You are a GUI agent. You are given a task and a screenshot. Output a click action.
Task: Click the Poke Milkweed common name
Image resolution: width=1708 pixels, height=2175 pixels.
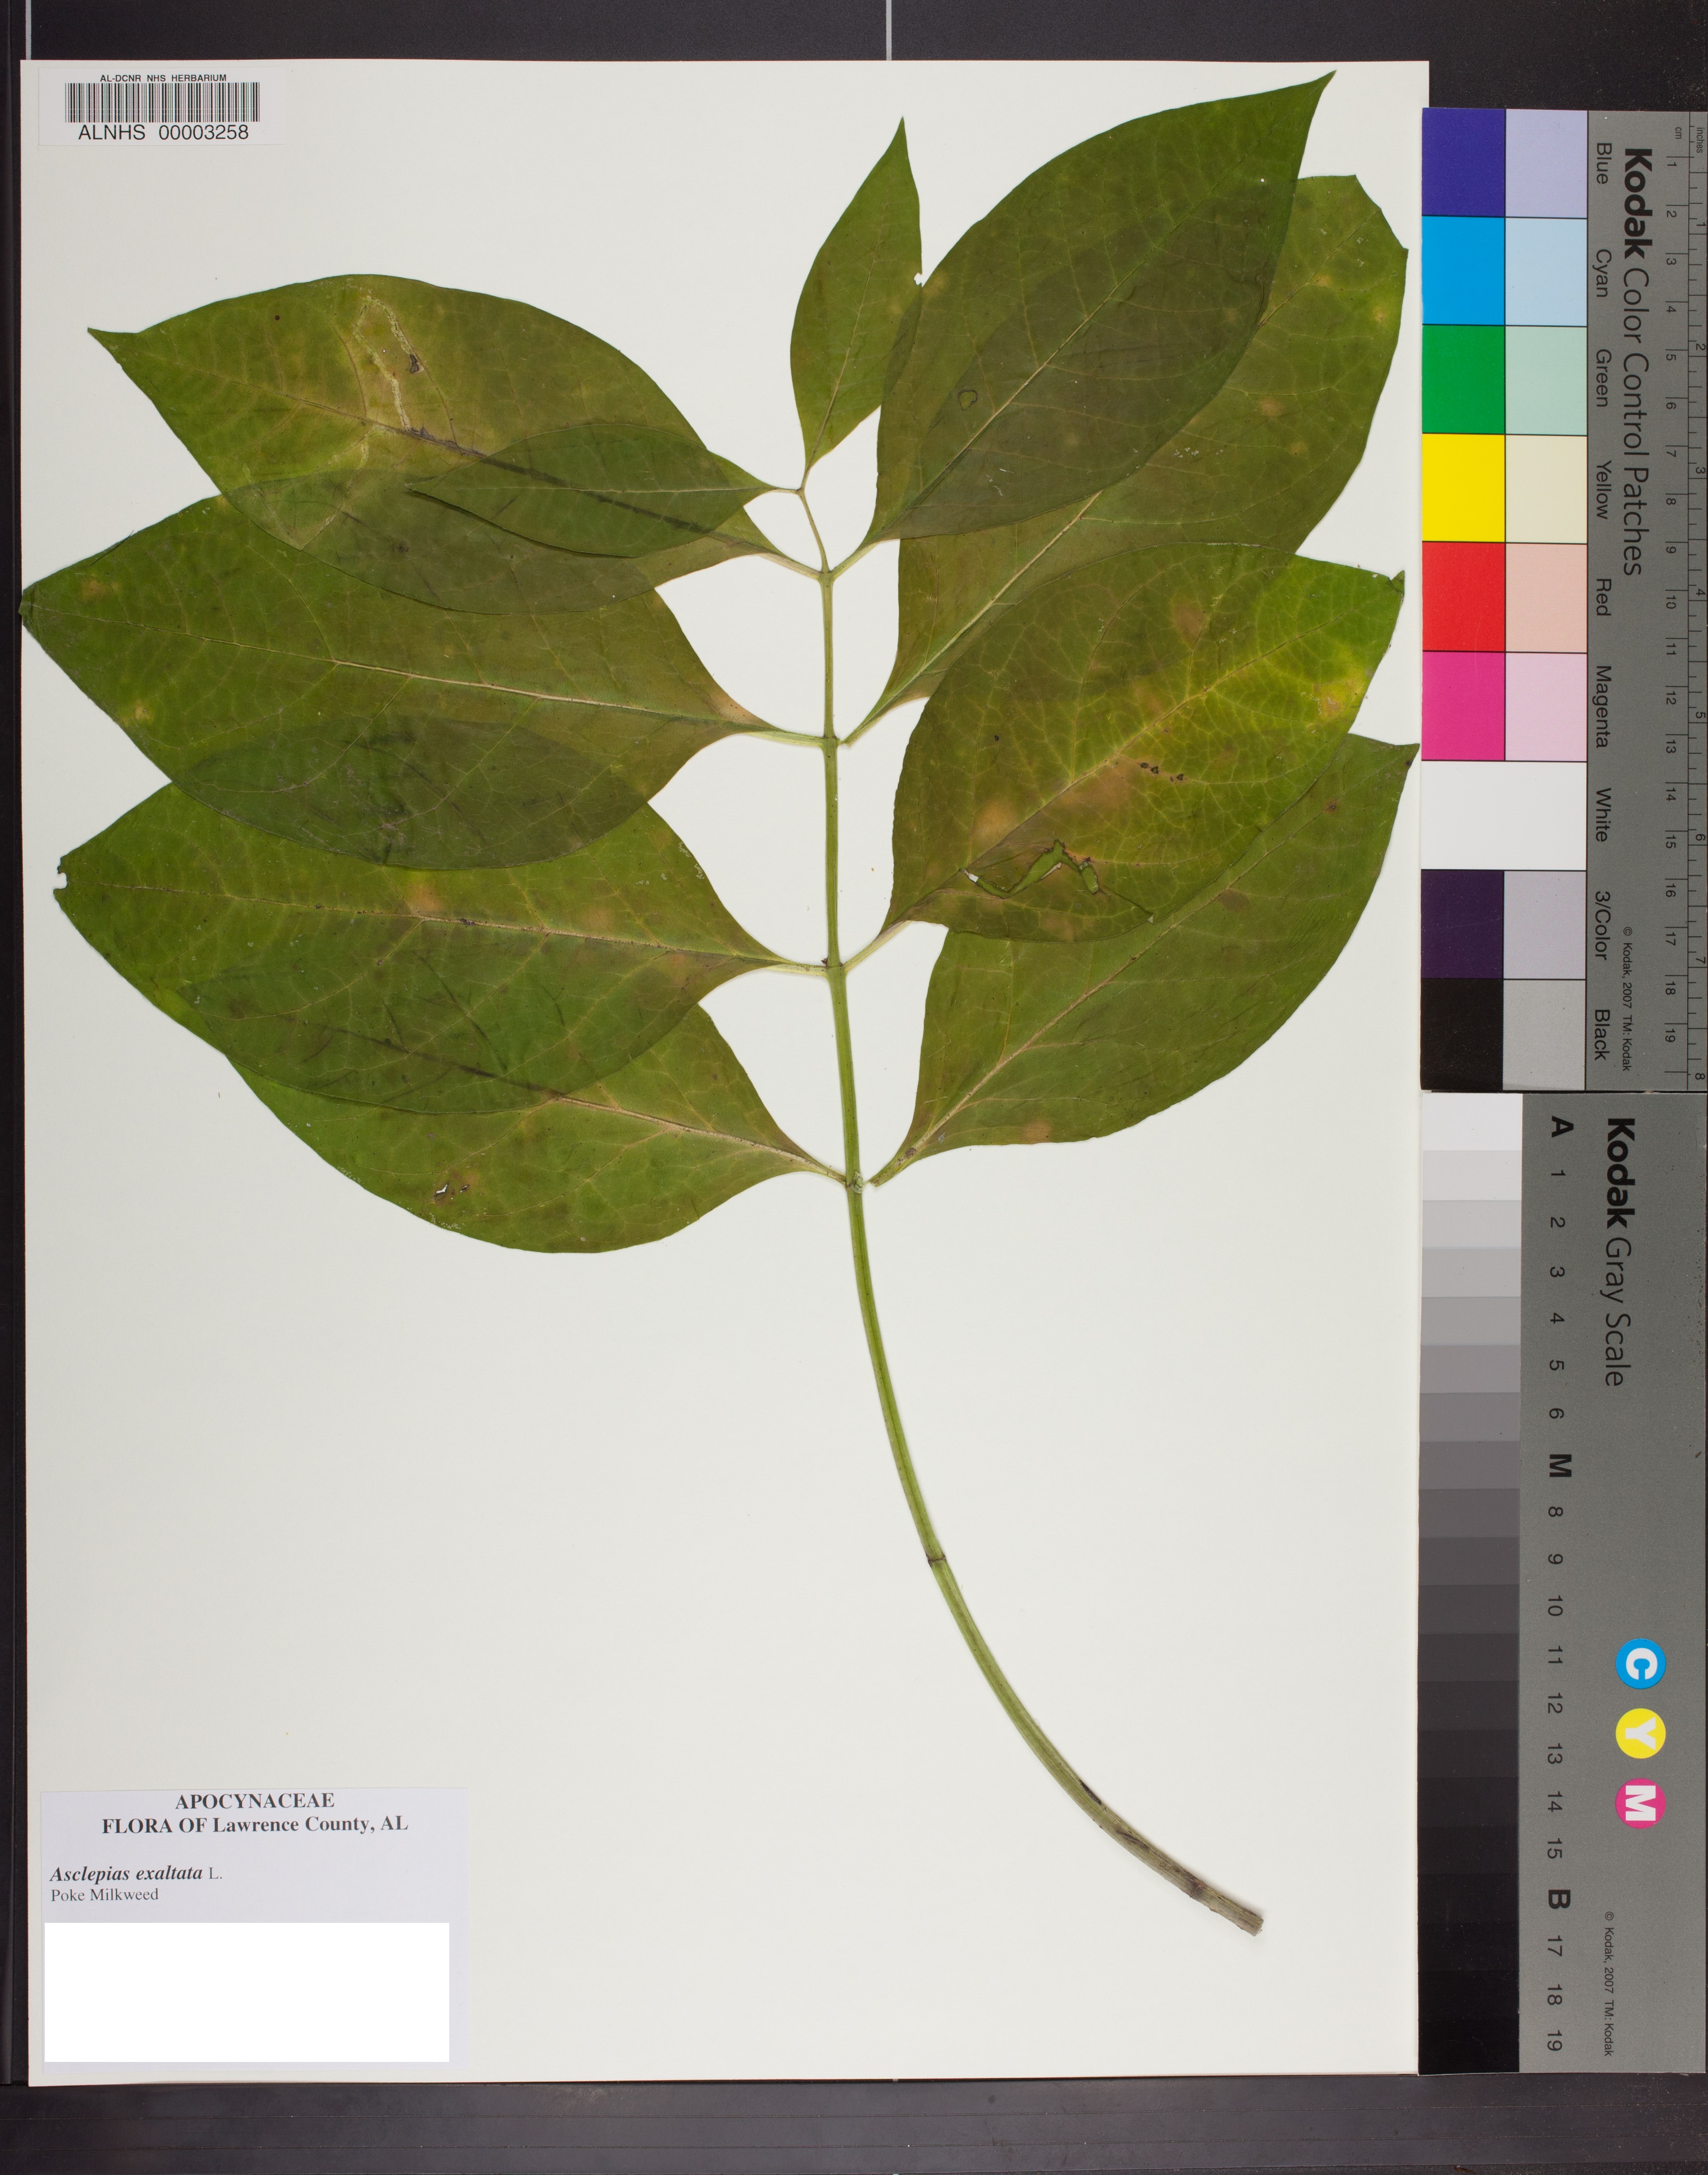[104, 1894]
